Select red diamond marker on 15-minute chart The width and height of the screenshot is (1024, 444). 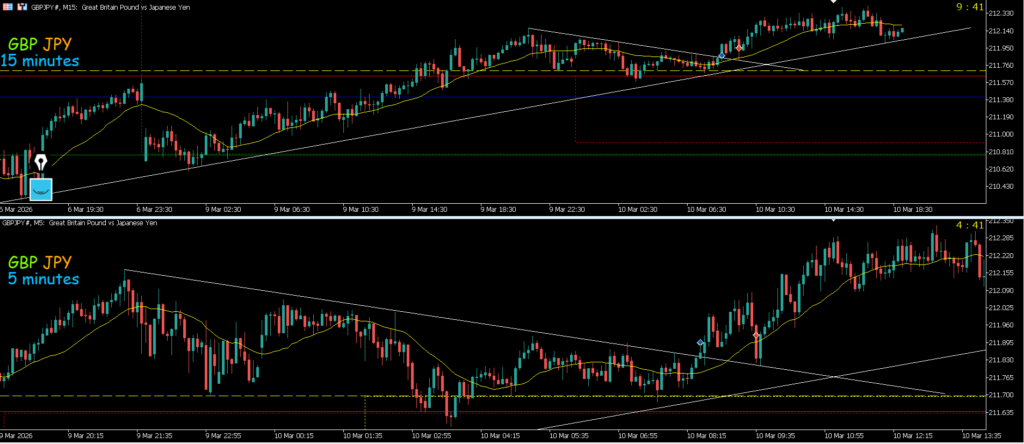739,47
